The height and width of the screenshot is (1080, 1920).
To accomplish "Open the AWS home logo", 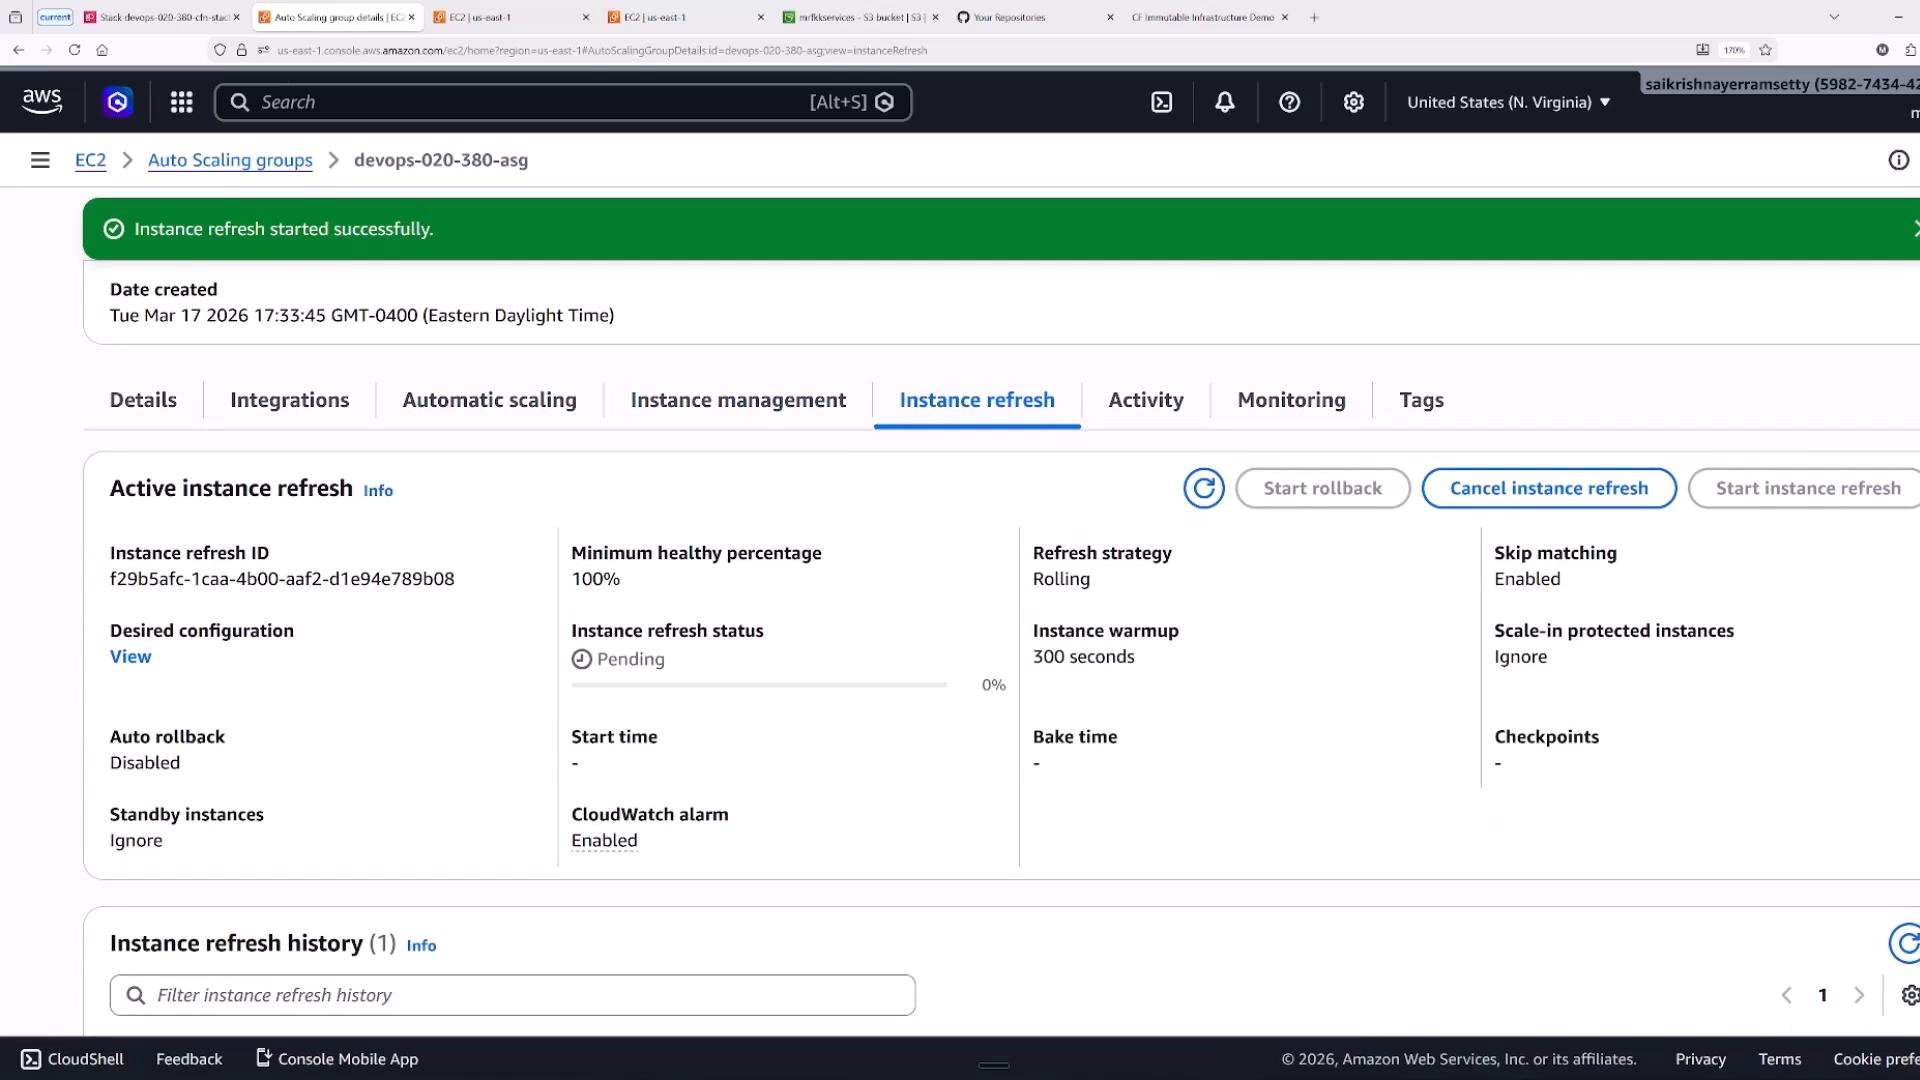I will pyautogui.click(x=42, y=102).
